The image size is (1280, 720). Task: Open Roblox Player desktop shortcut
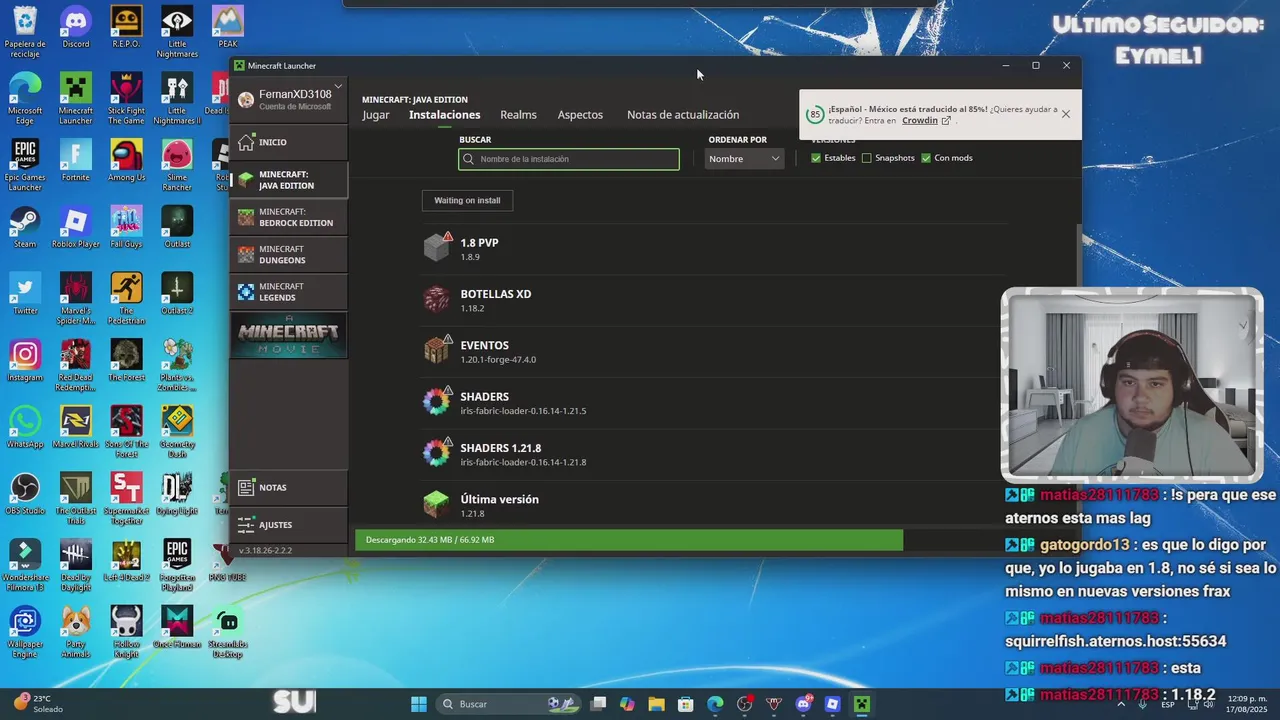pyautogui.click(x=76, y=227)
